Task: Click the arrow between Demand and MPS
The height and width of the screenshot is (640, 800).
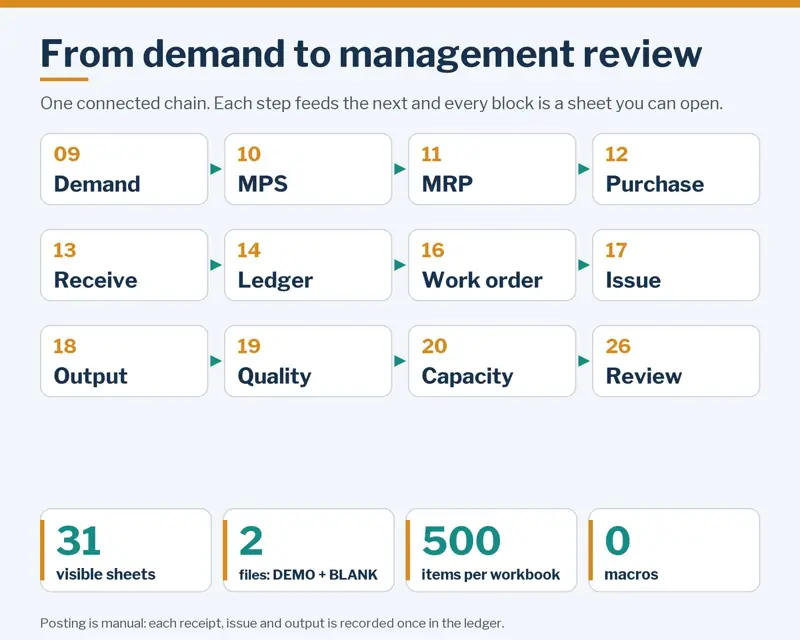Action: coord(216,169)
